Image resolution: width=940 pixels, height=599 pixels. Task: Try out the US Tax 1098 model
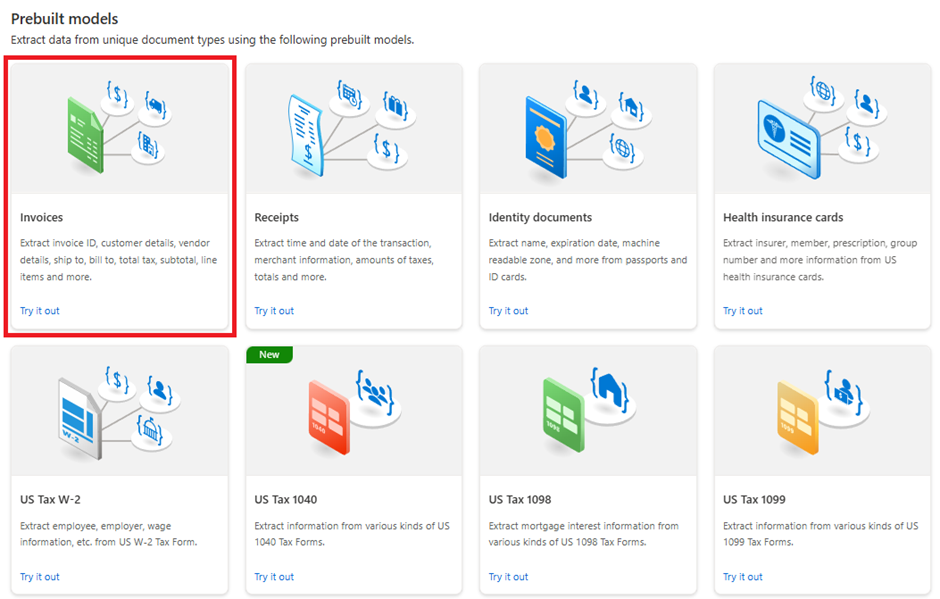pos(508,577)
